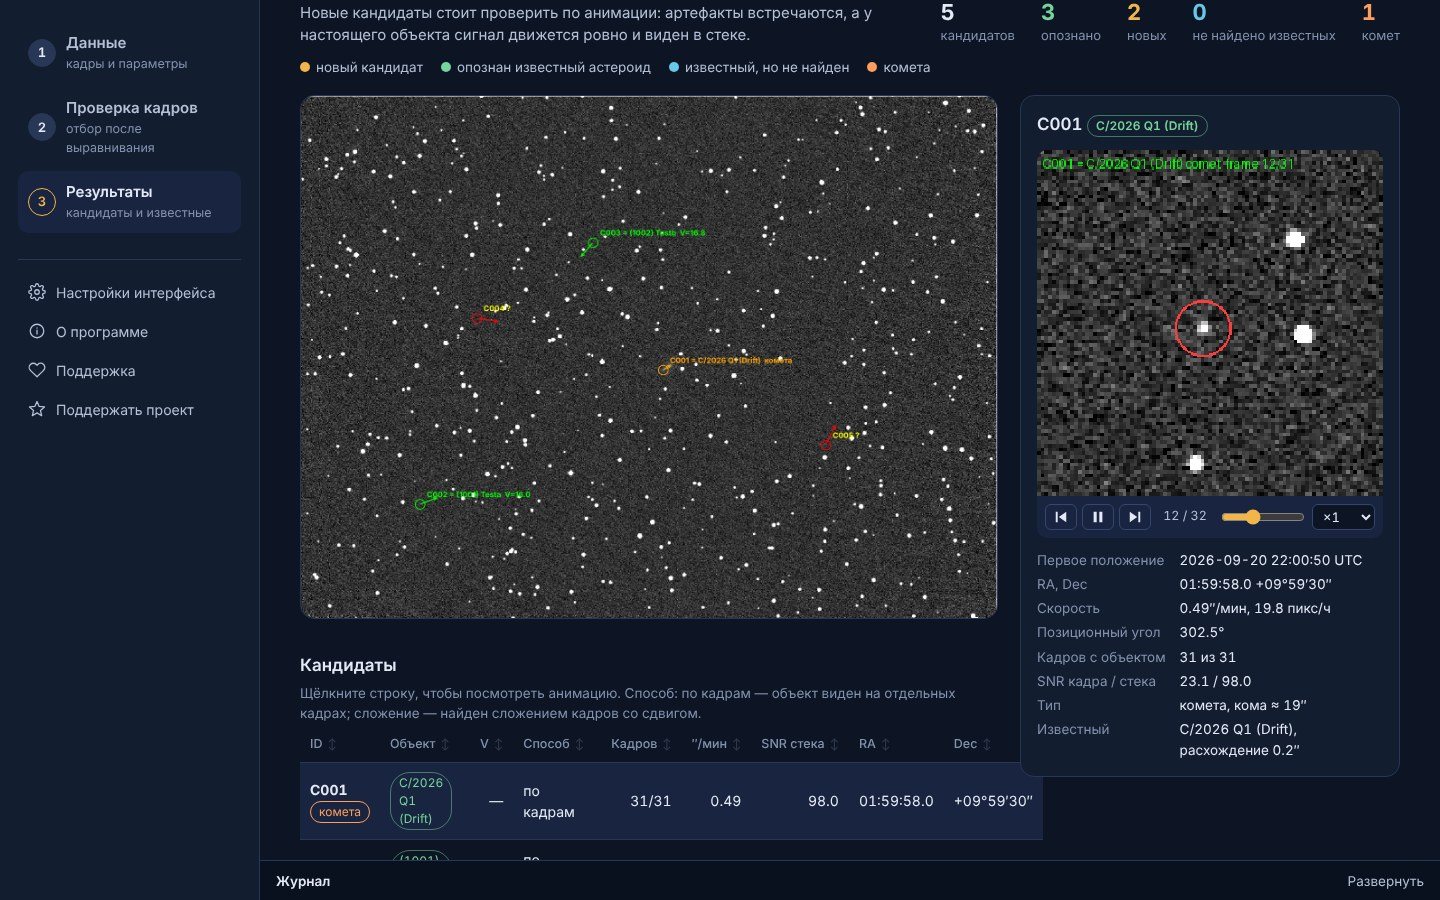Click the новый кандидат legend entry

coord(361,67)
